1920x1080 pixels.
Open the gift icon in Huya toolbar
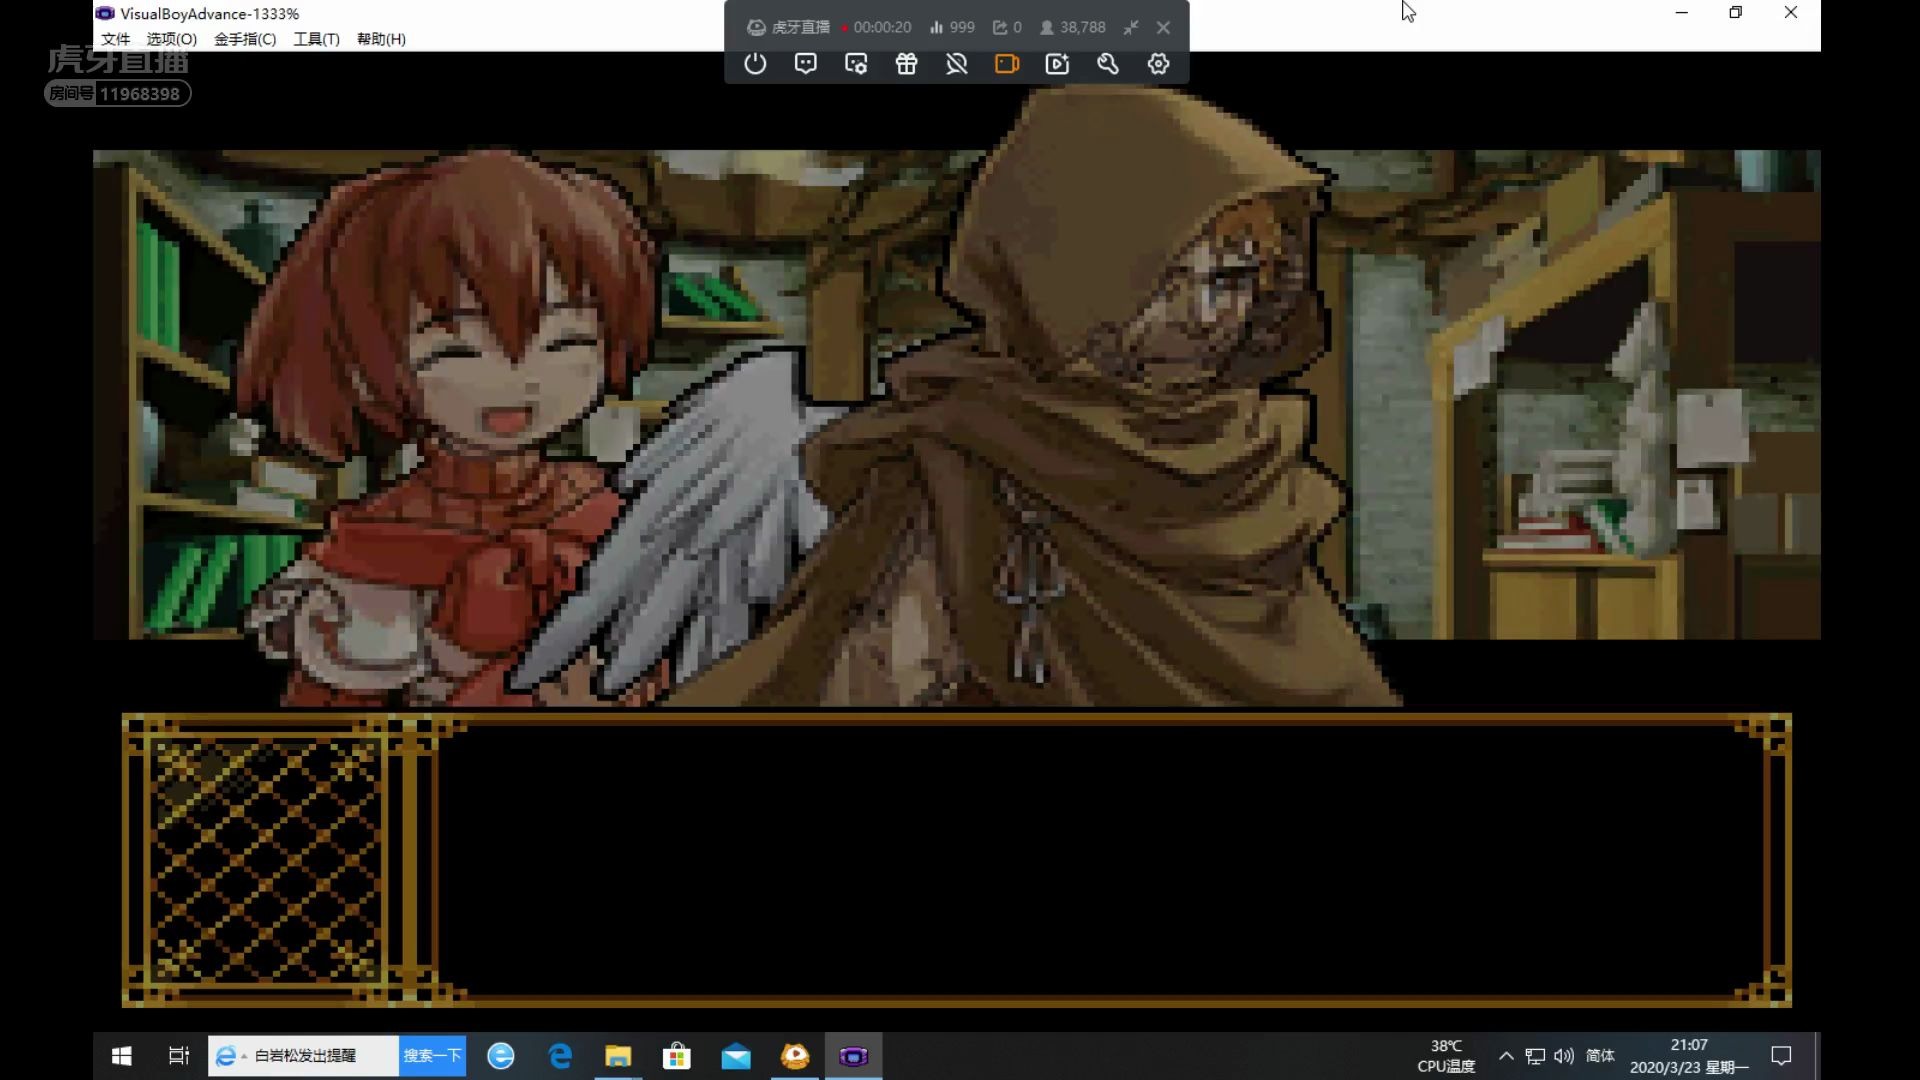[906, 64]
